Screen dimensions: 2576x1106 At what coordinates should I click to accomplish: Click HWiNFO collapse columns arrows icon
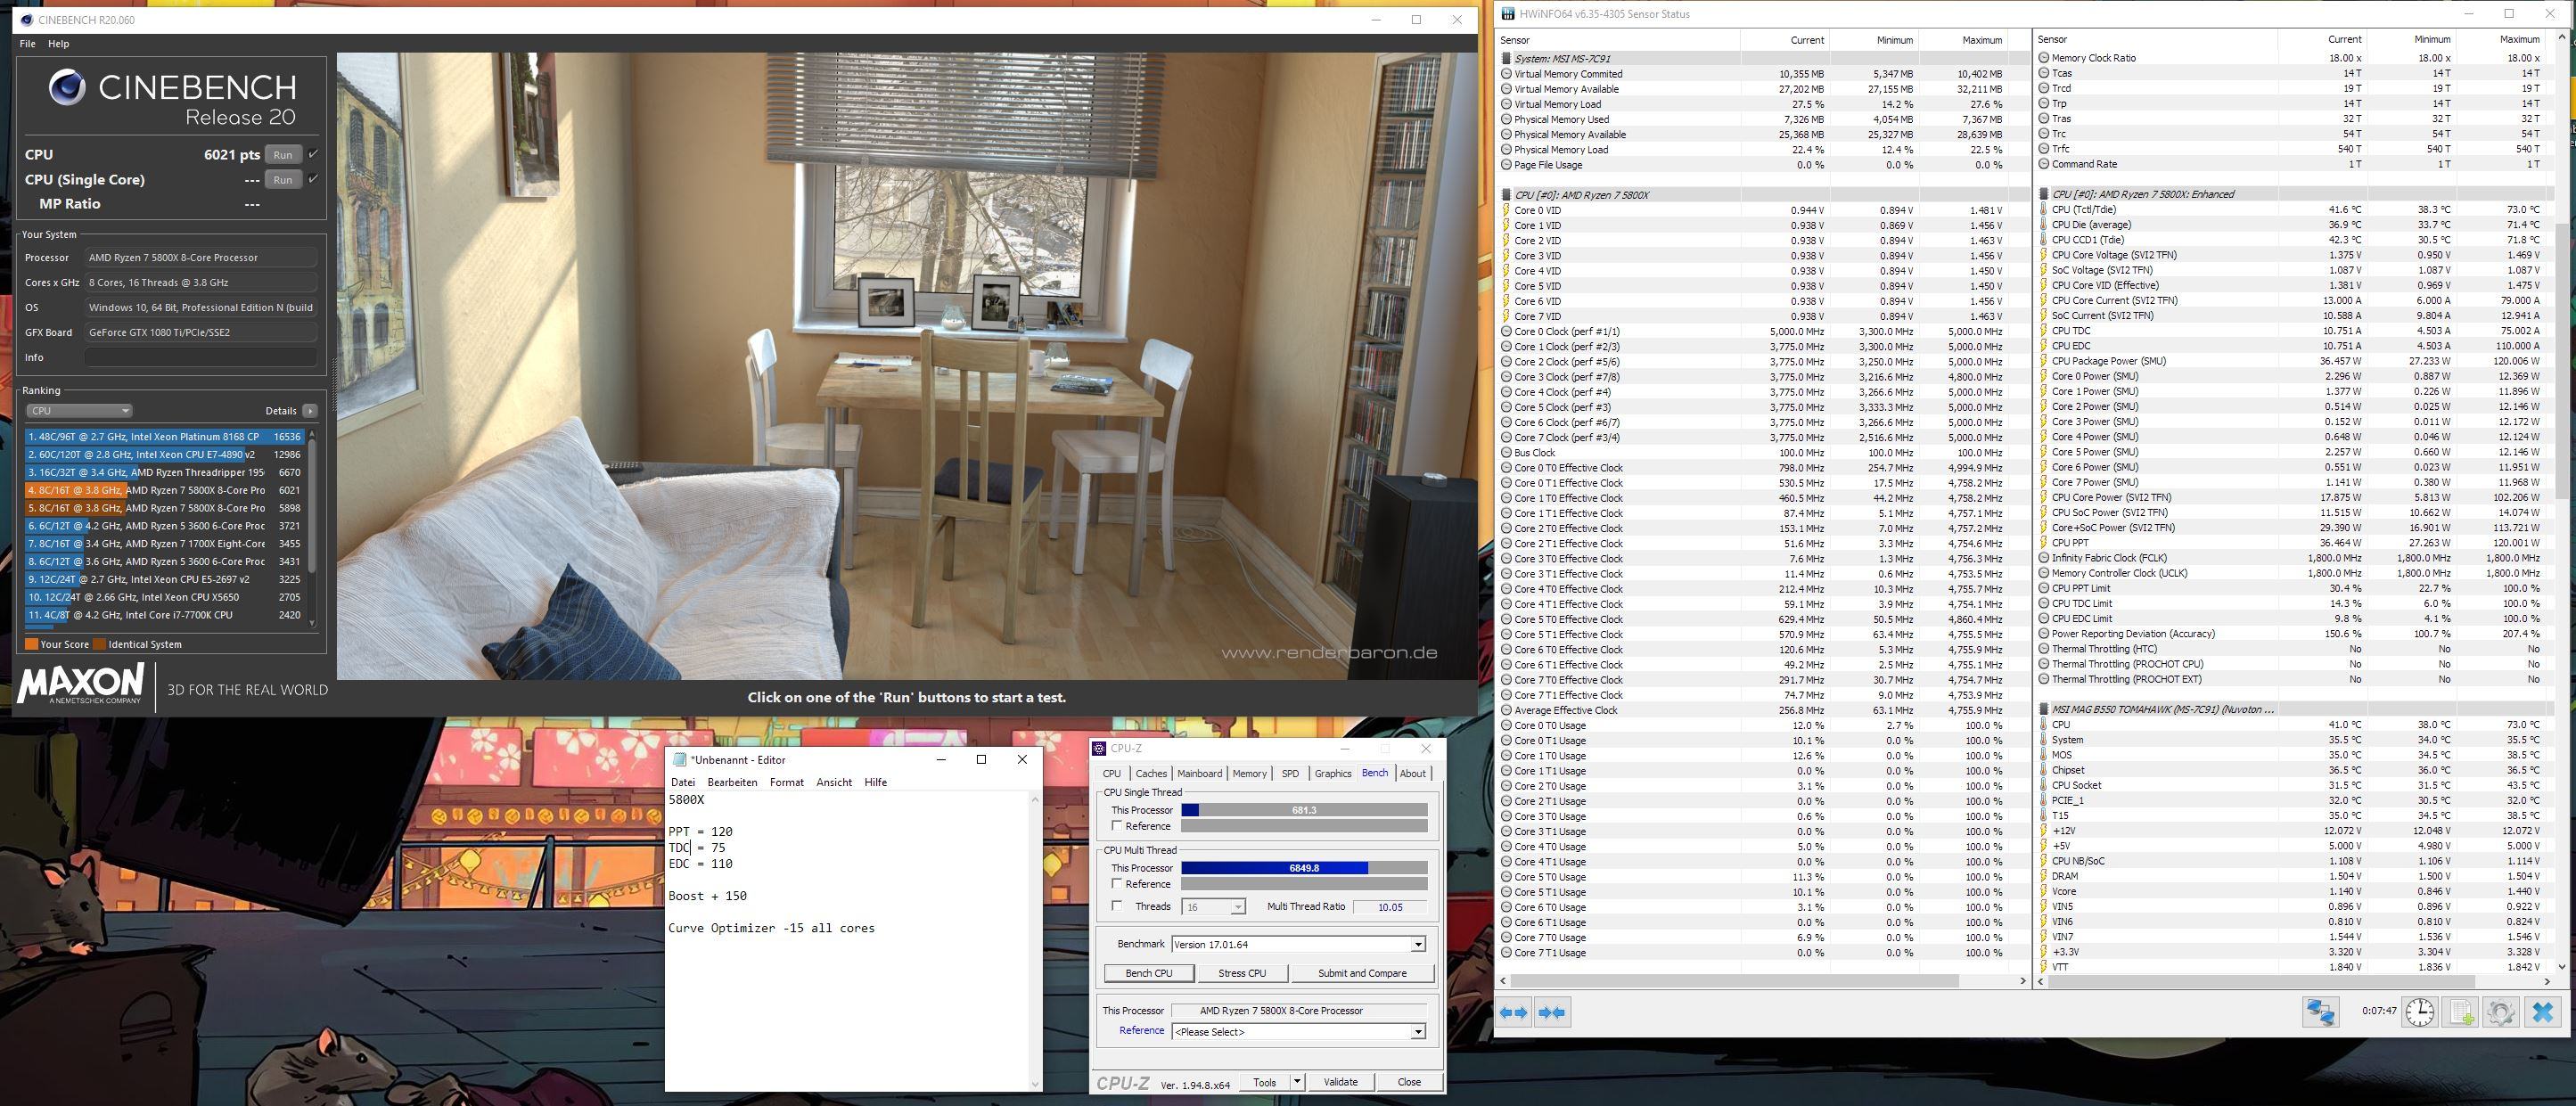[x=1551, y=1012]
